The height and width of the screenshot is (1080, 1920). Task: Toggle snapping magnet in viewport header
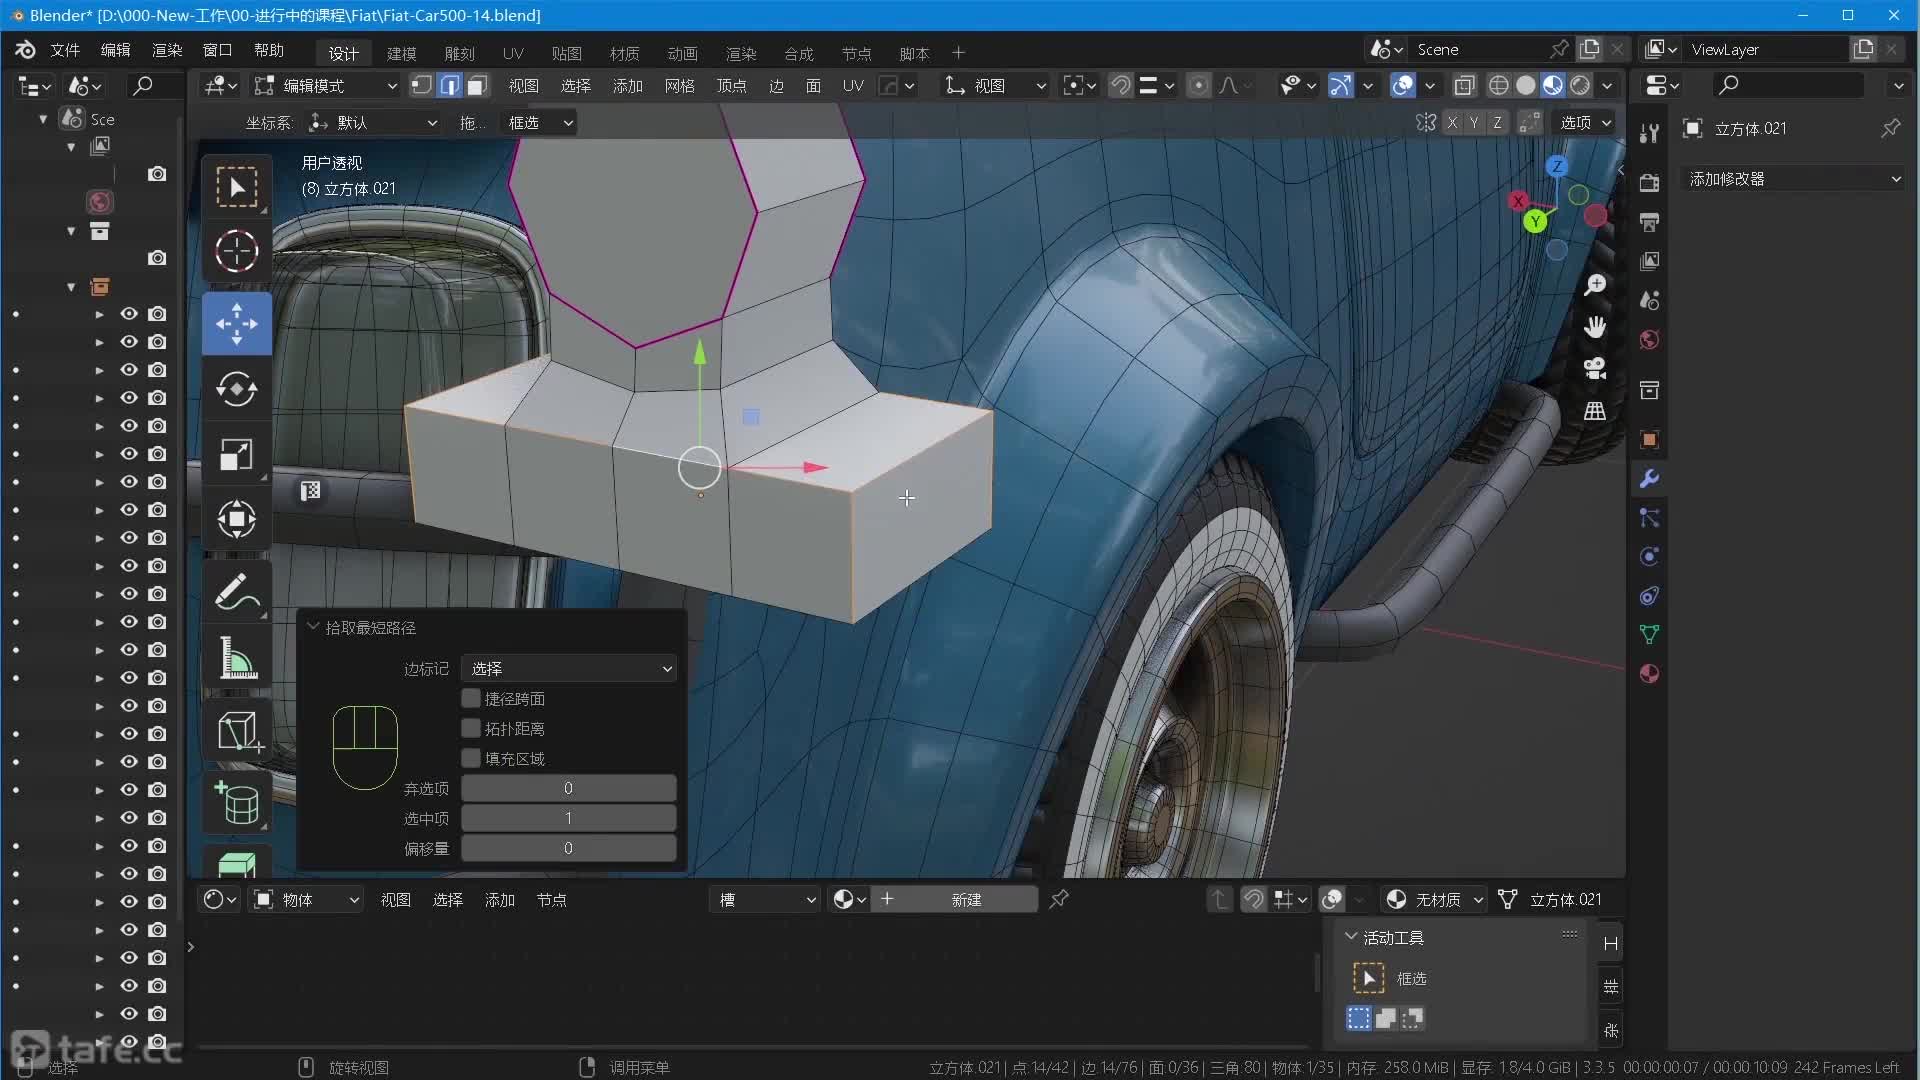click(x=1121, y=86)
